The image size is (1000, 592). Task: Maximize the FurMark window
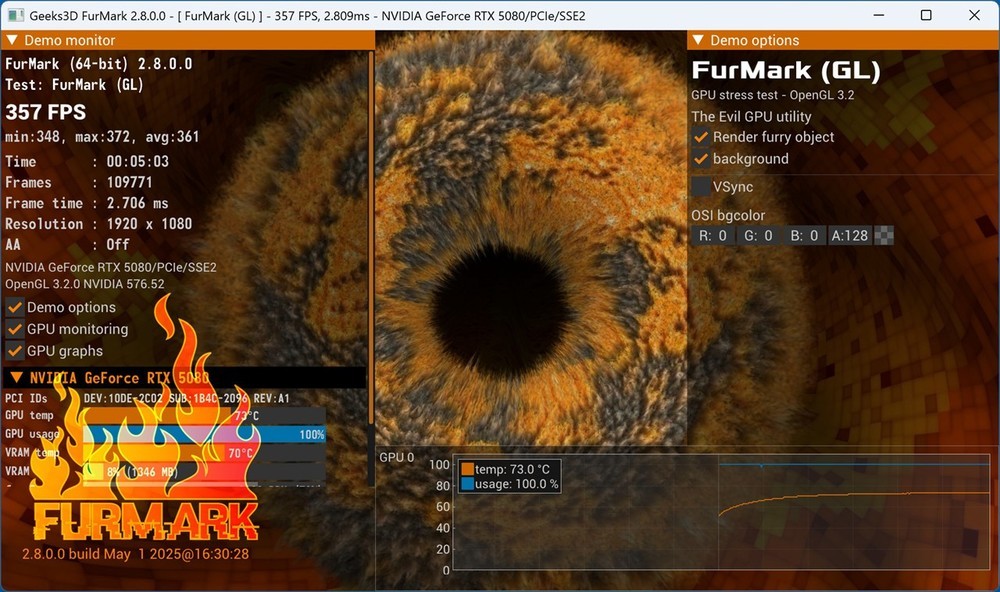pyautogui.click(x=926, y=15)
